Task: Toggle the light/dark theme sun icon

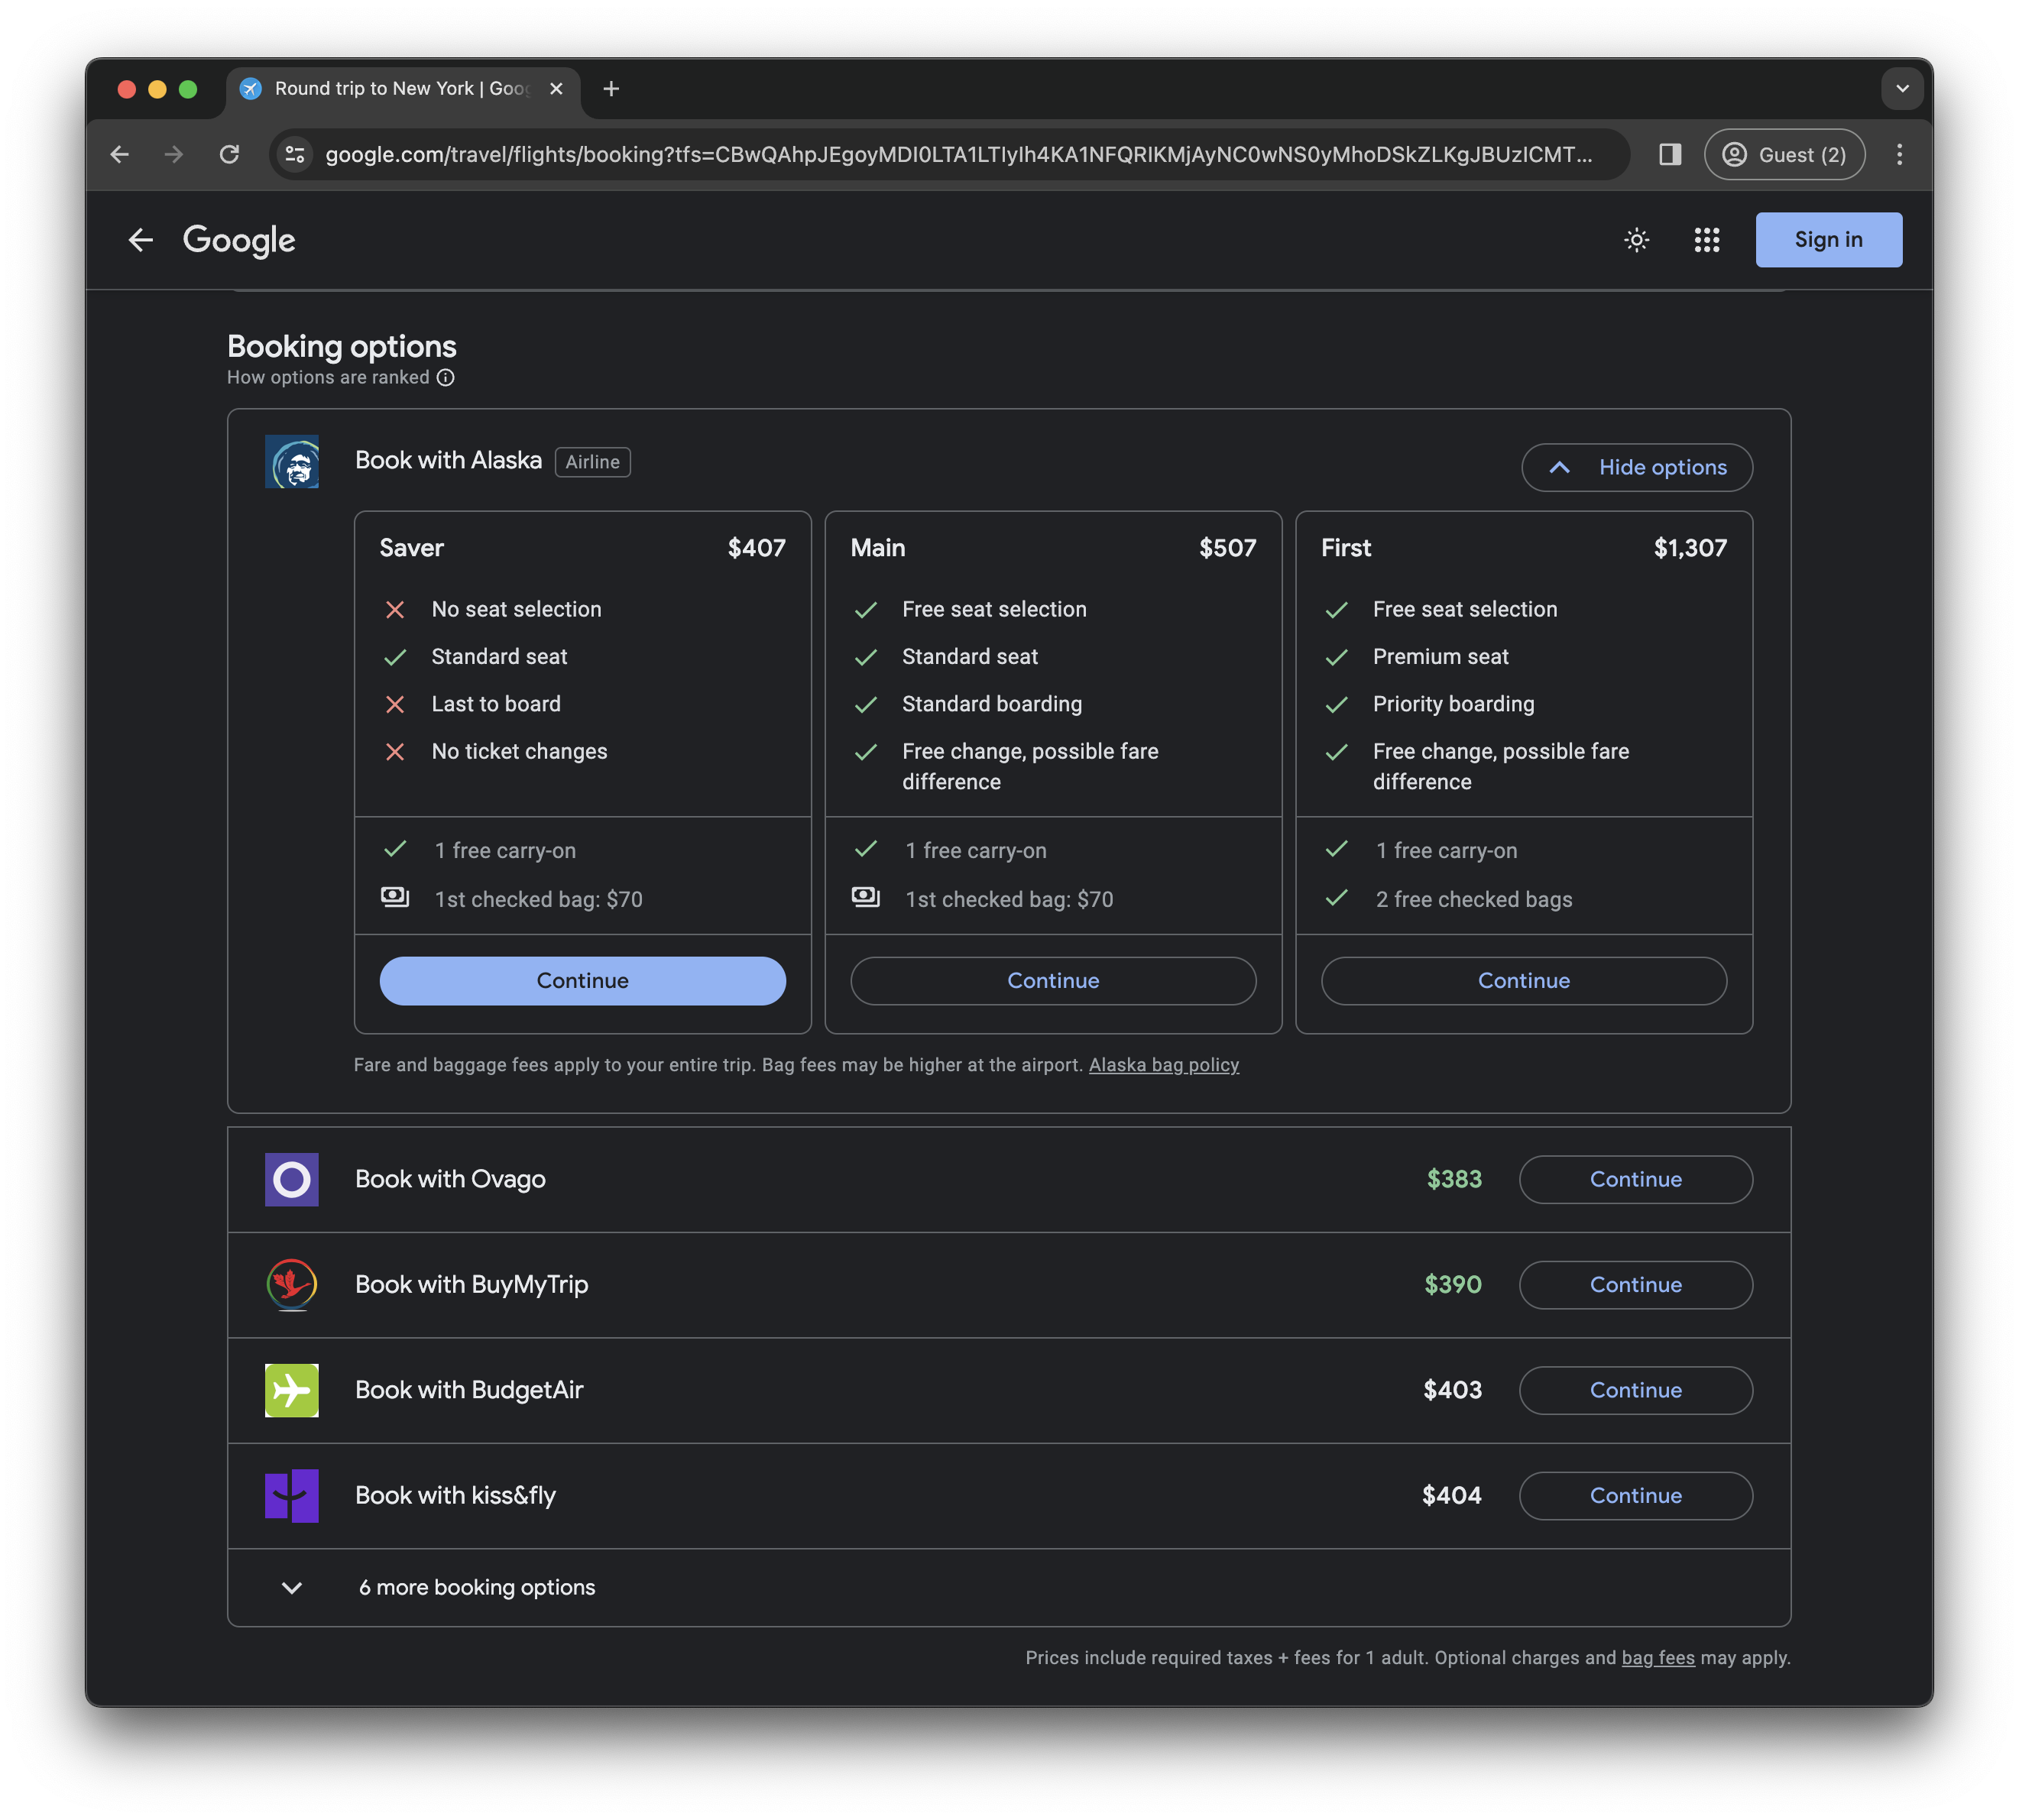Action: point(1636,240)
